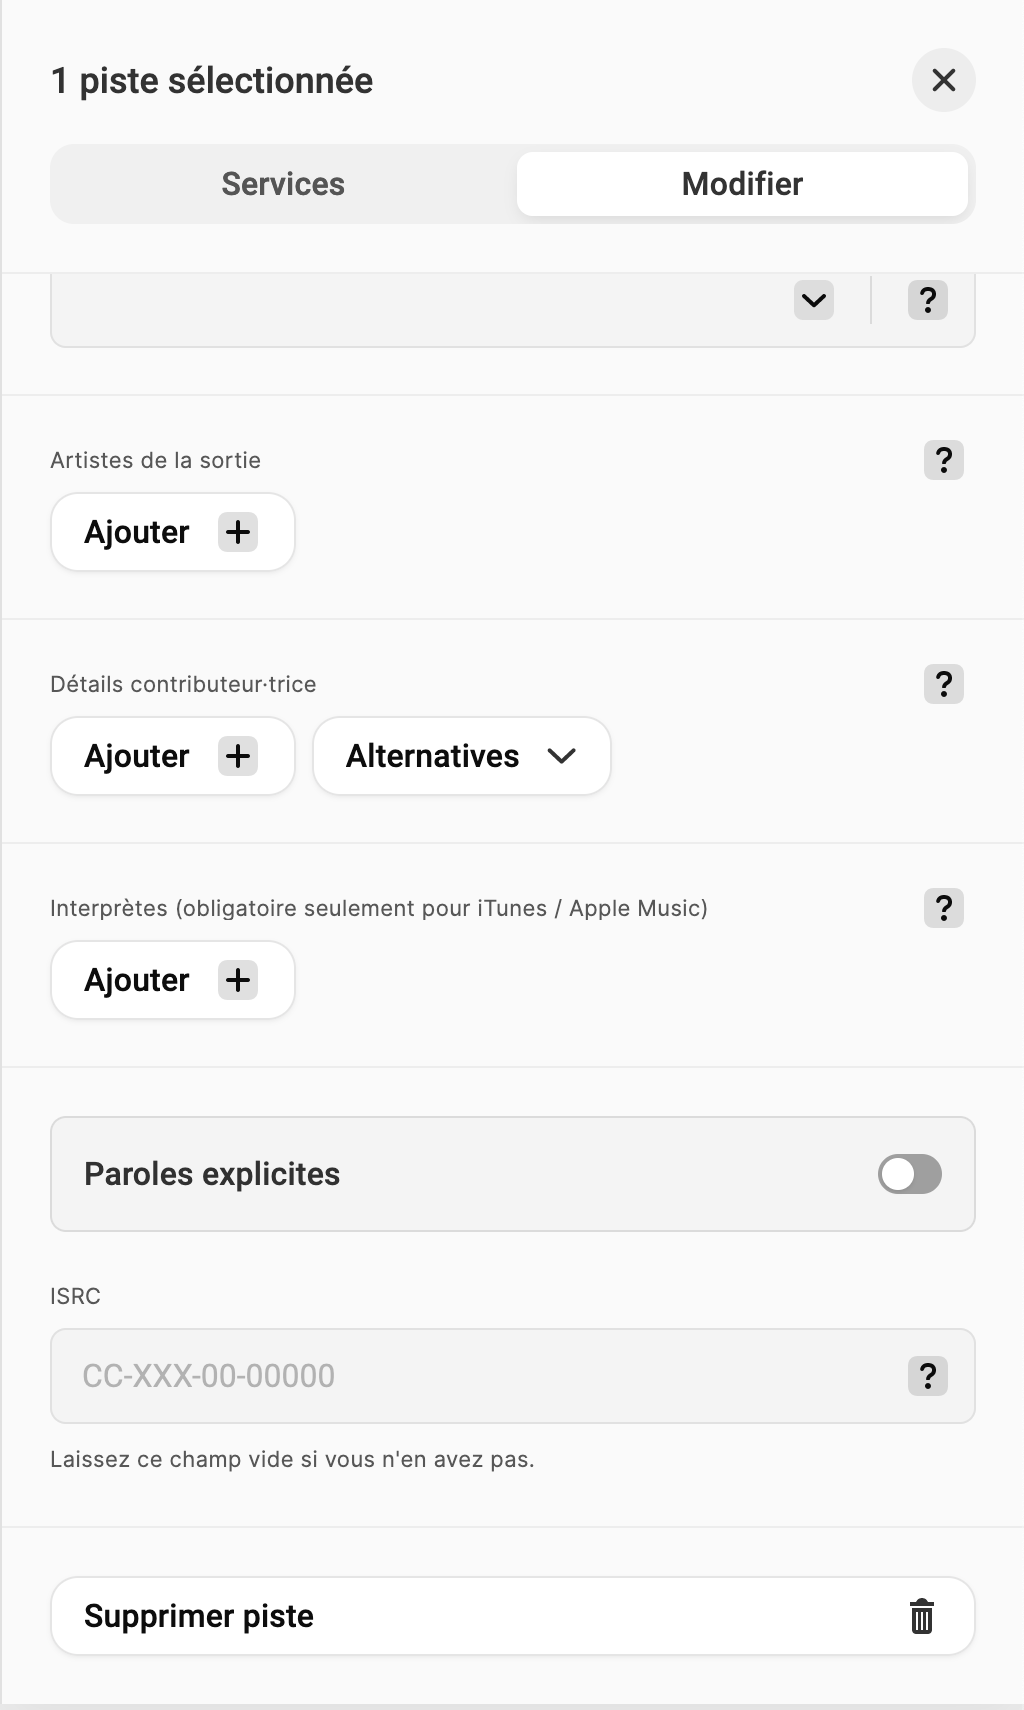Add a contributor under Détails contributeur·trice
The image size is (1024, 1710).
[x=172, y=756]
